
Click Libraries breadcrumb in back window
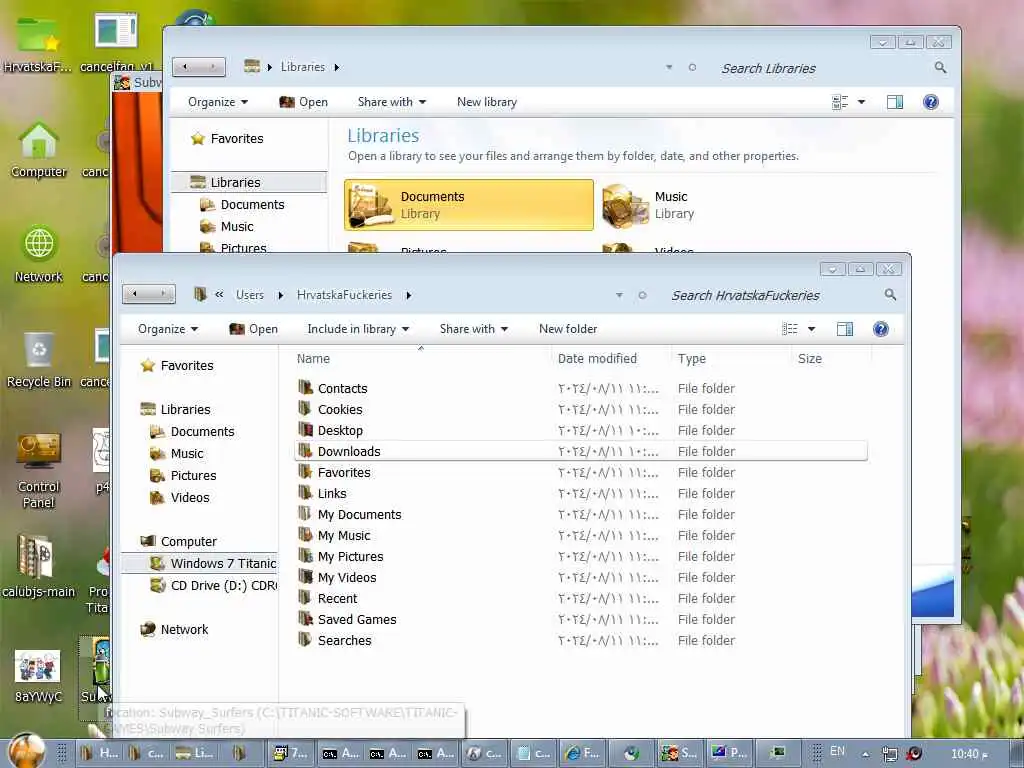[303, 67]
